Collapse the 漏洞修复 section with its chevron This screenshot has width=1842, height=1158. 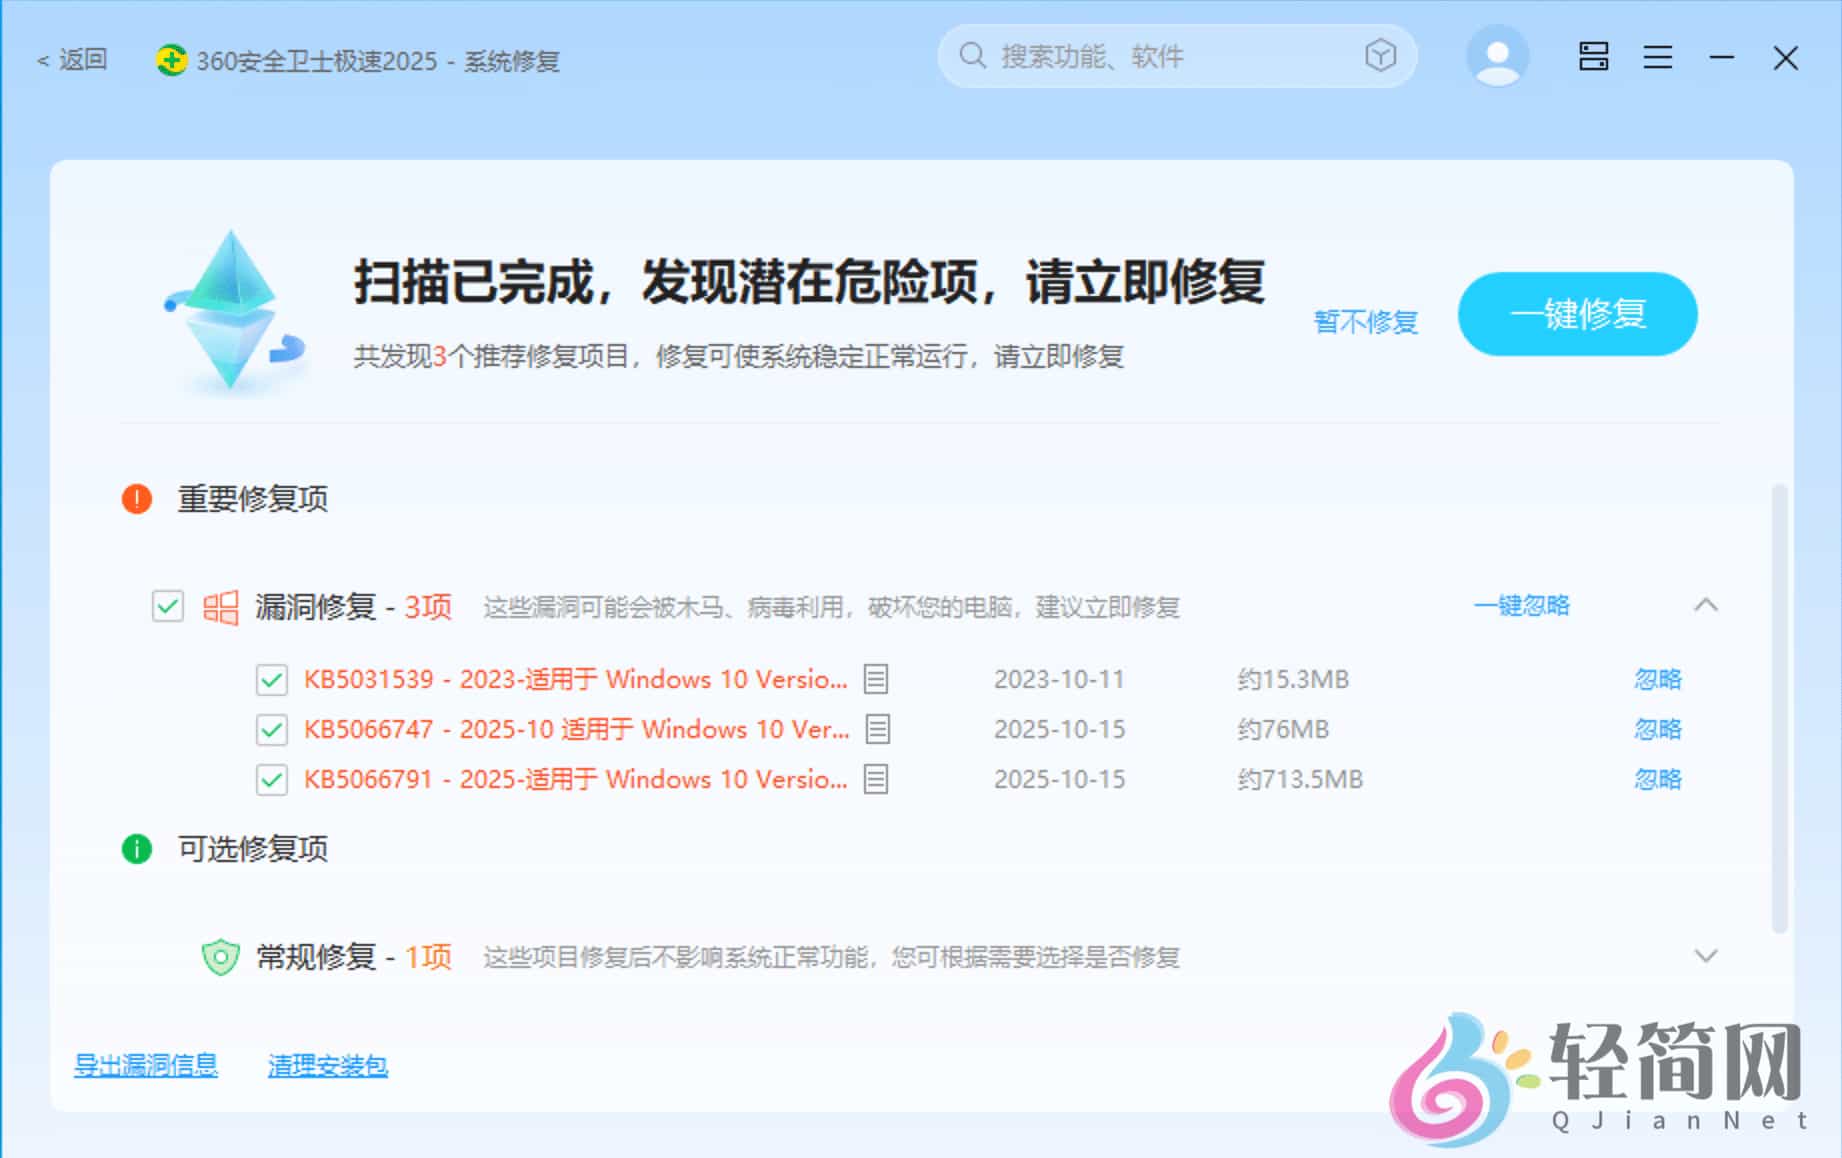coord(1708,605)
